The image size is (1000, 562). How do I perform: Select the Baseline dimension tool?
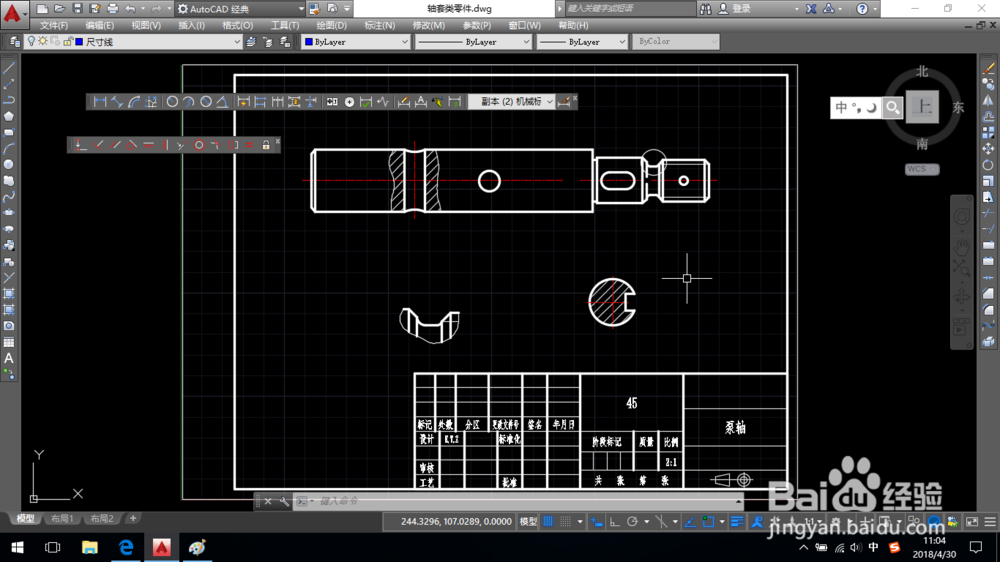pyautogui.click(x=260, y=101)
